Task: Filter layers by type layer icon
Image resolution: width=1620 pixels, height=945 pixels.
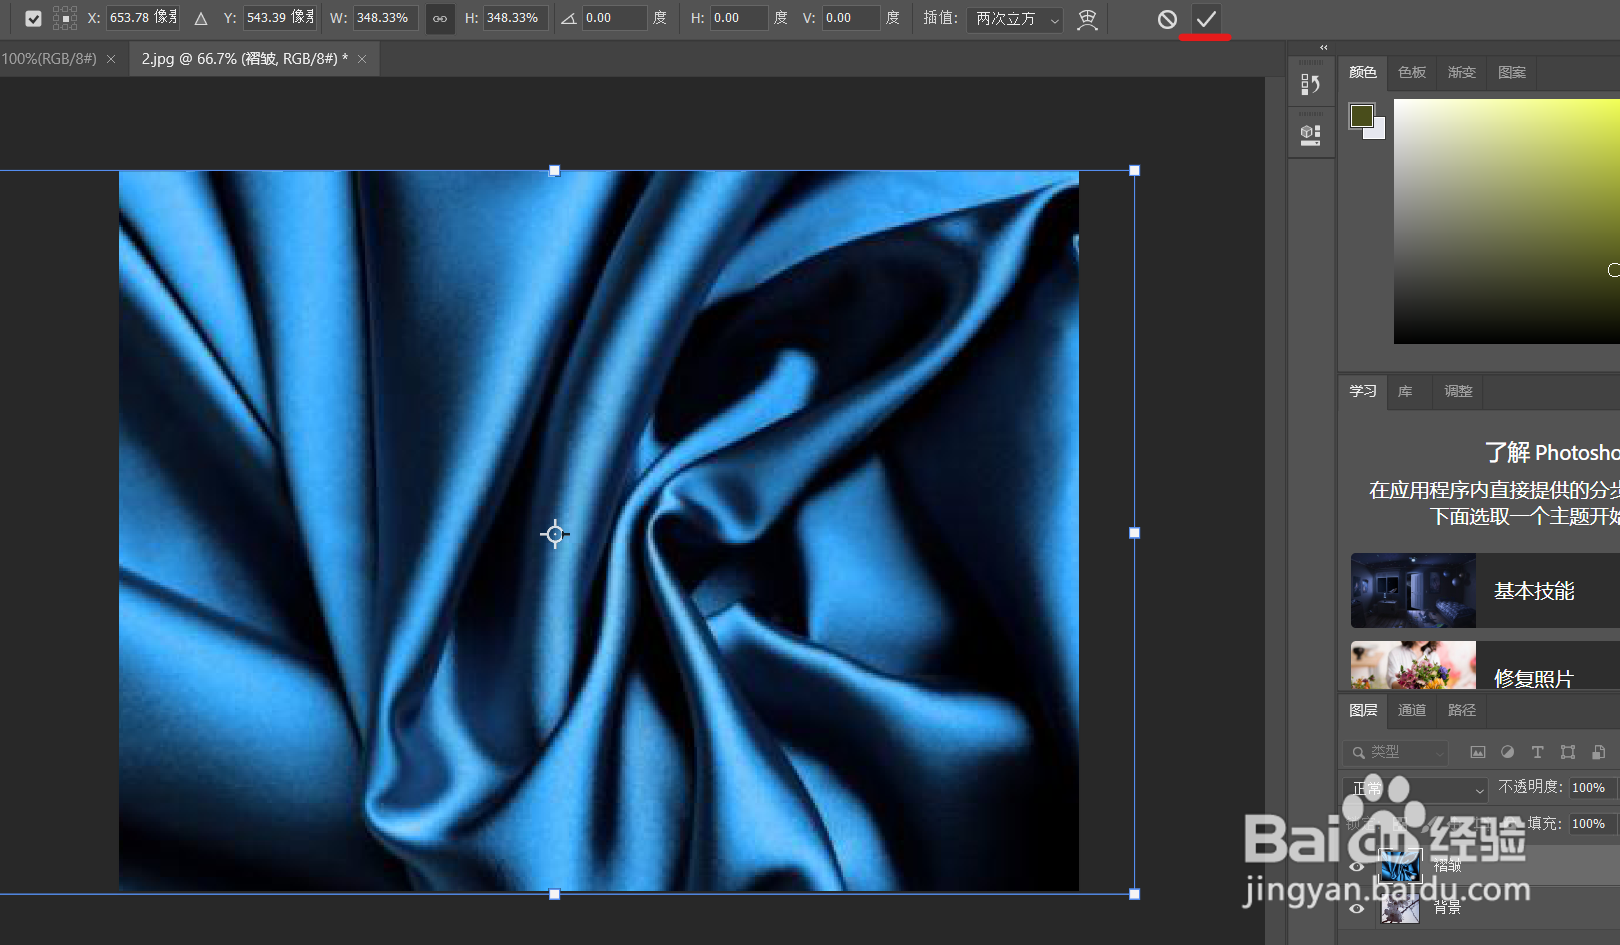Action: (1538, 752)
